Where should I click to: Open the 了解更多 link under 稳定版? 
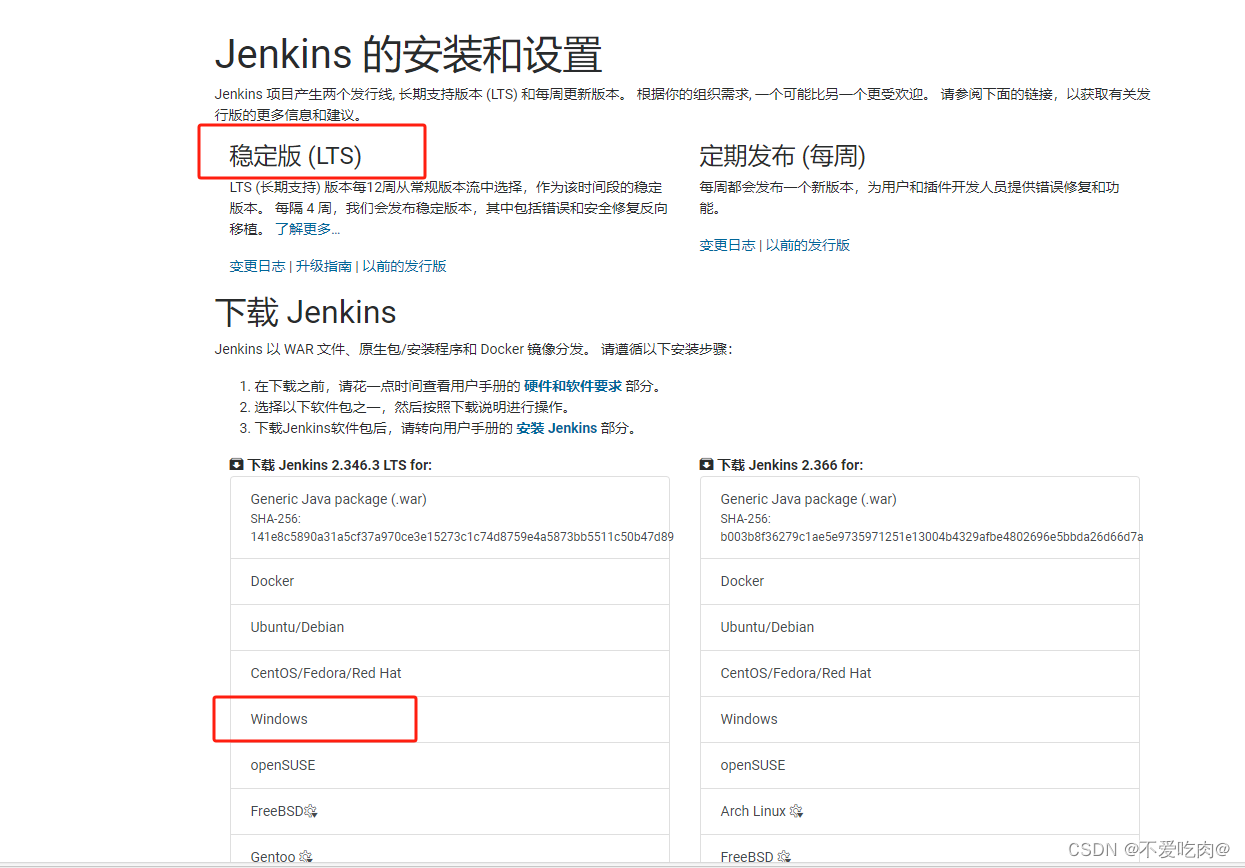click(x=308, y=229)
